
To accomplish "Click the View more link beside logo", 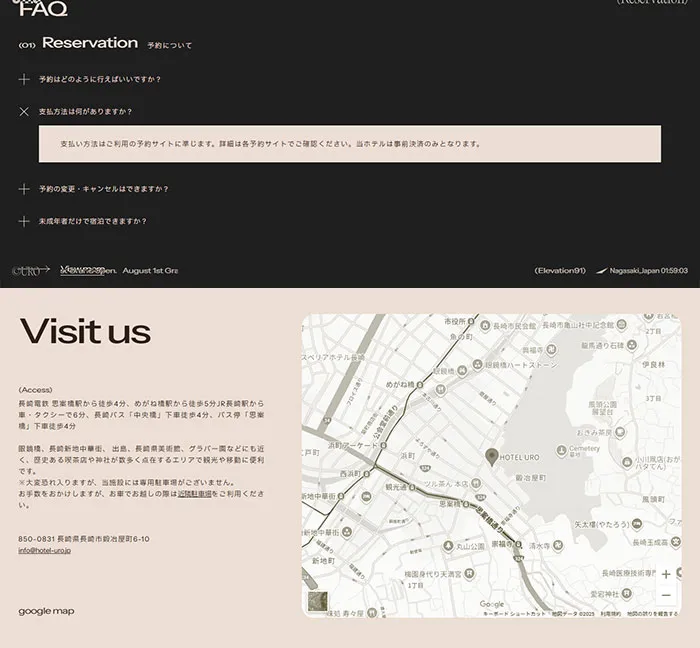I will [x=83, y=270].
